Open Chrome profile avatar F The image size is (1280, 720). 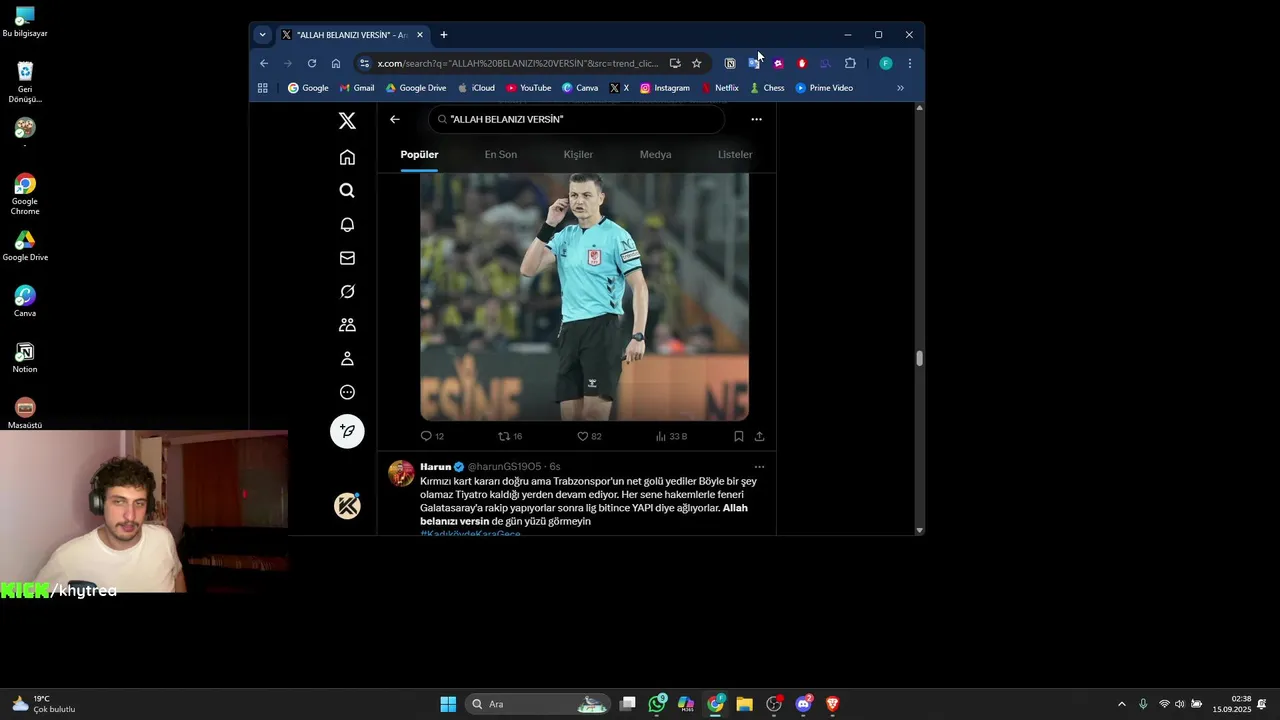[x=886, y=63]
